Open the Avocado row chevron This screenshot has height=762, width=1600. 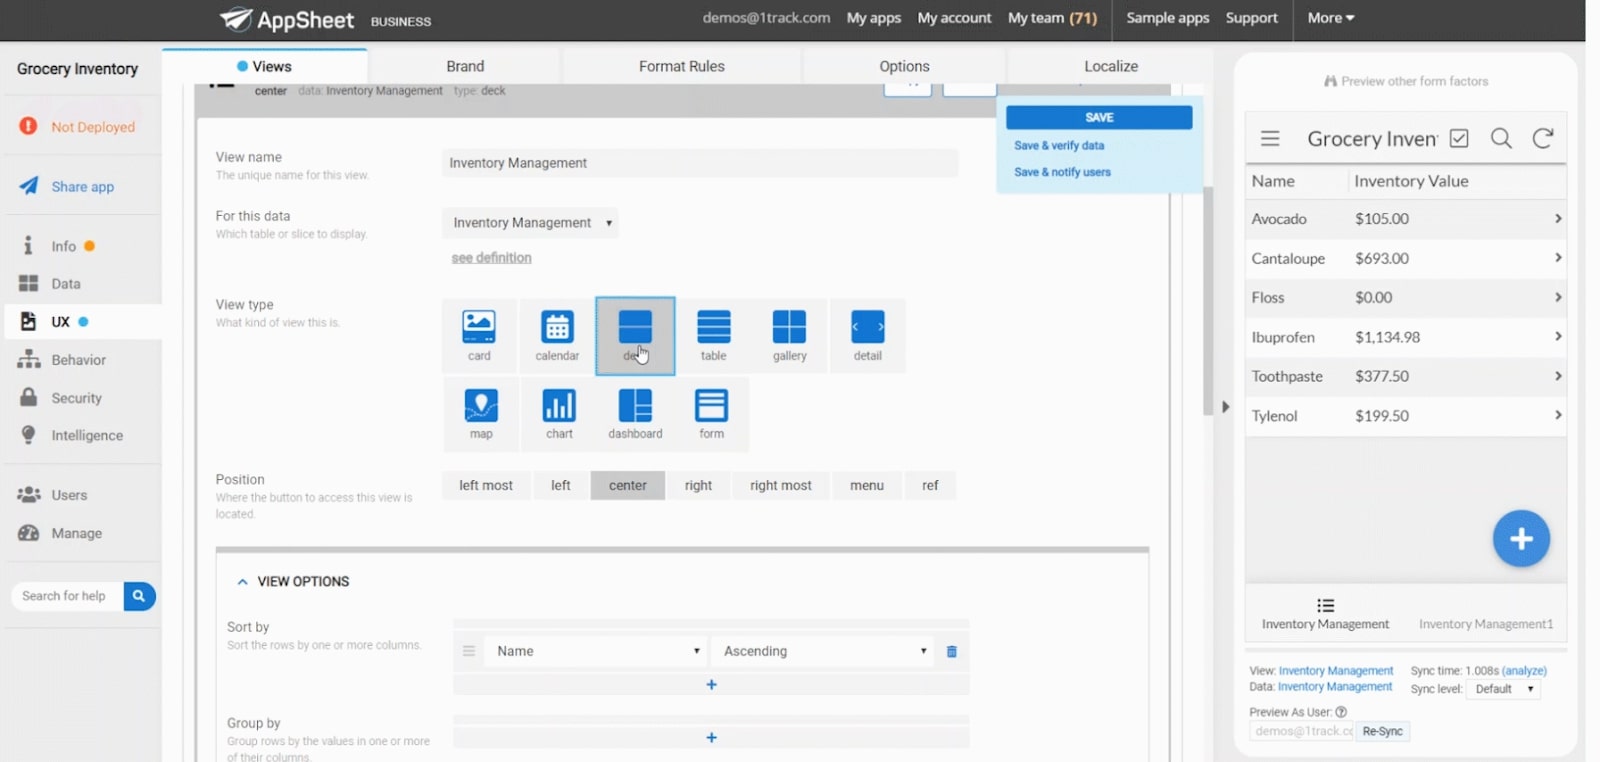tap(1558, 218)
